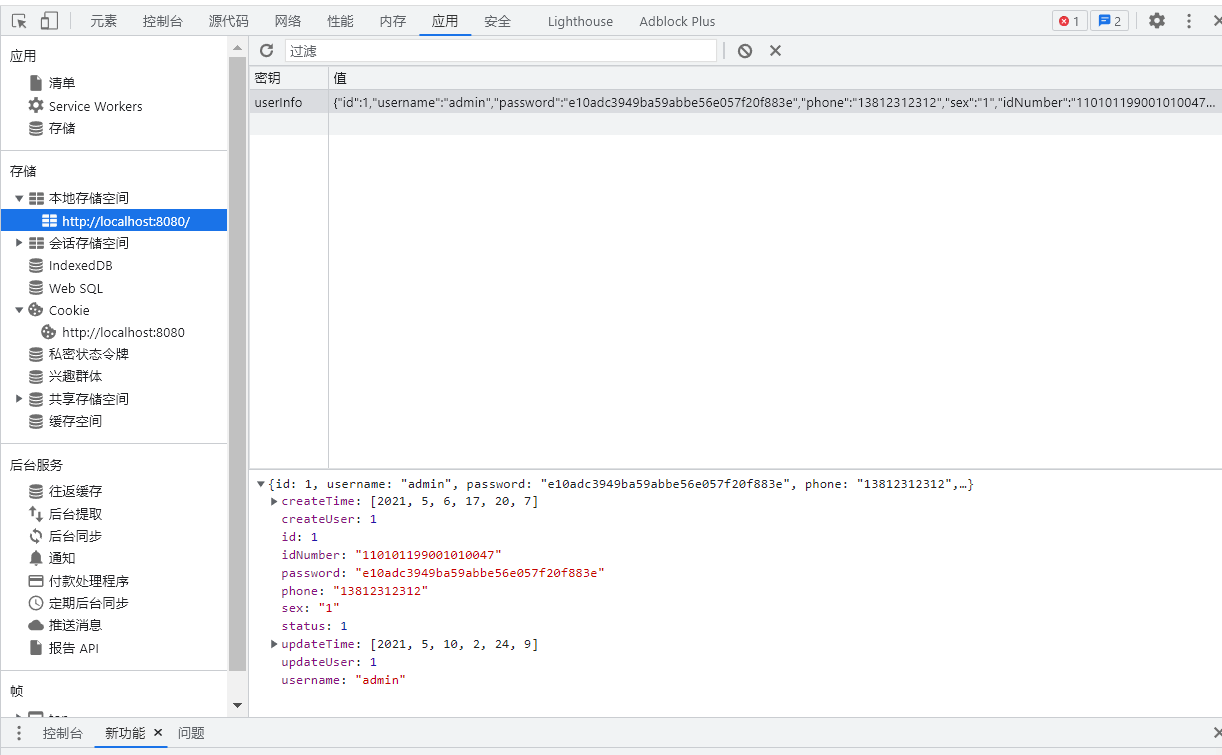Type in the 过滤 filter field
The width and height of the screenshot is (1222, 755).
[x=501, y=51]
